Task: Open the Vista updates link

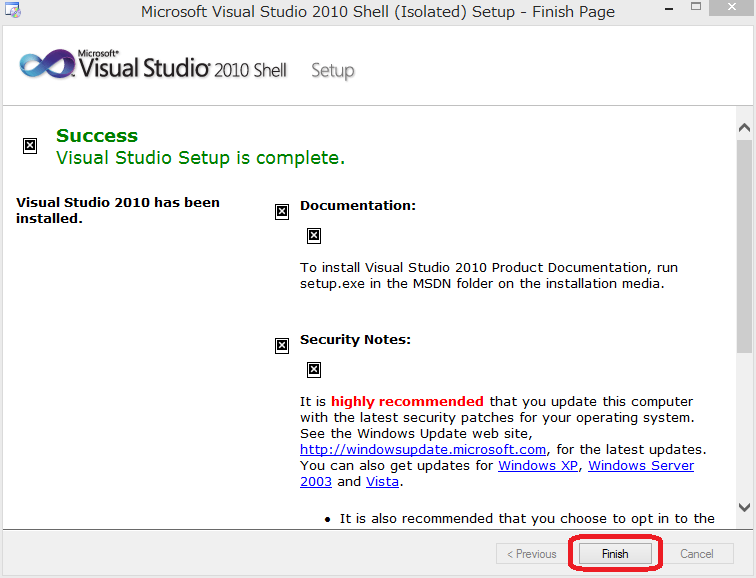Action: click(382, 482)
